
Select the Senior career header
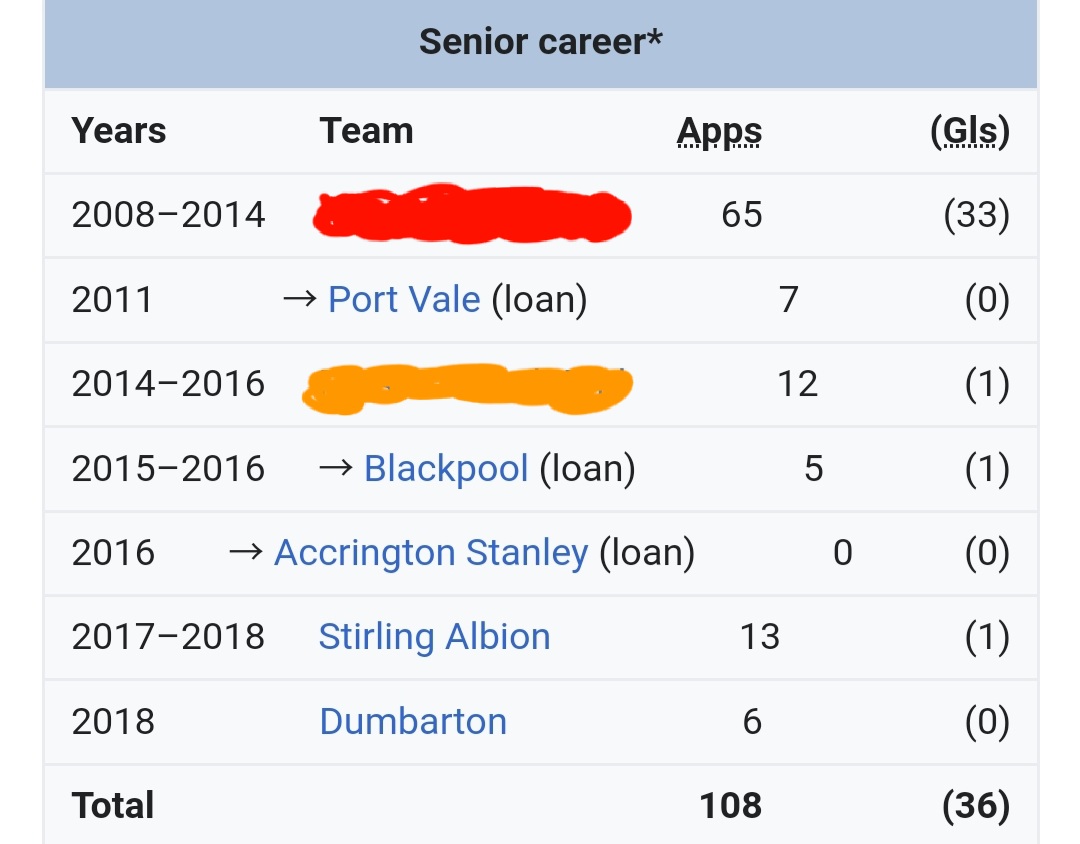(x=541, y=42)
